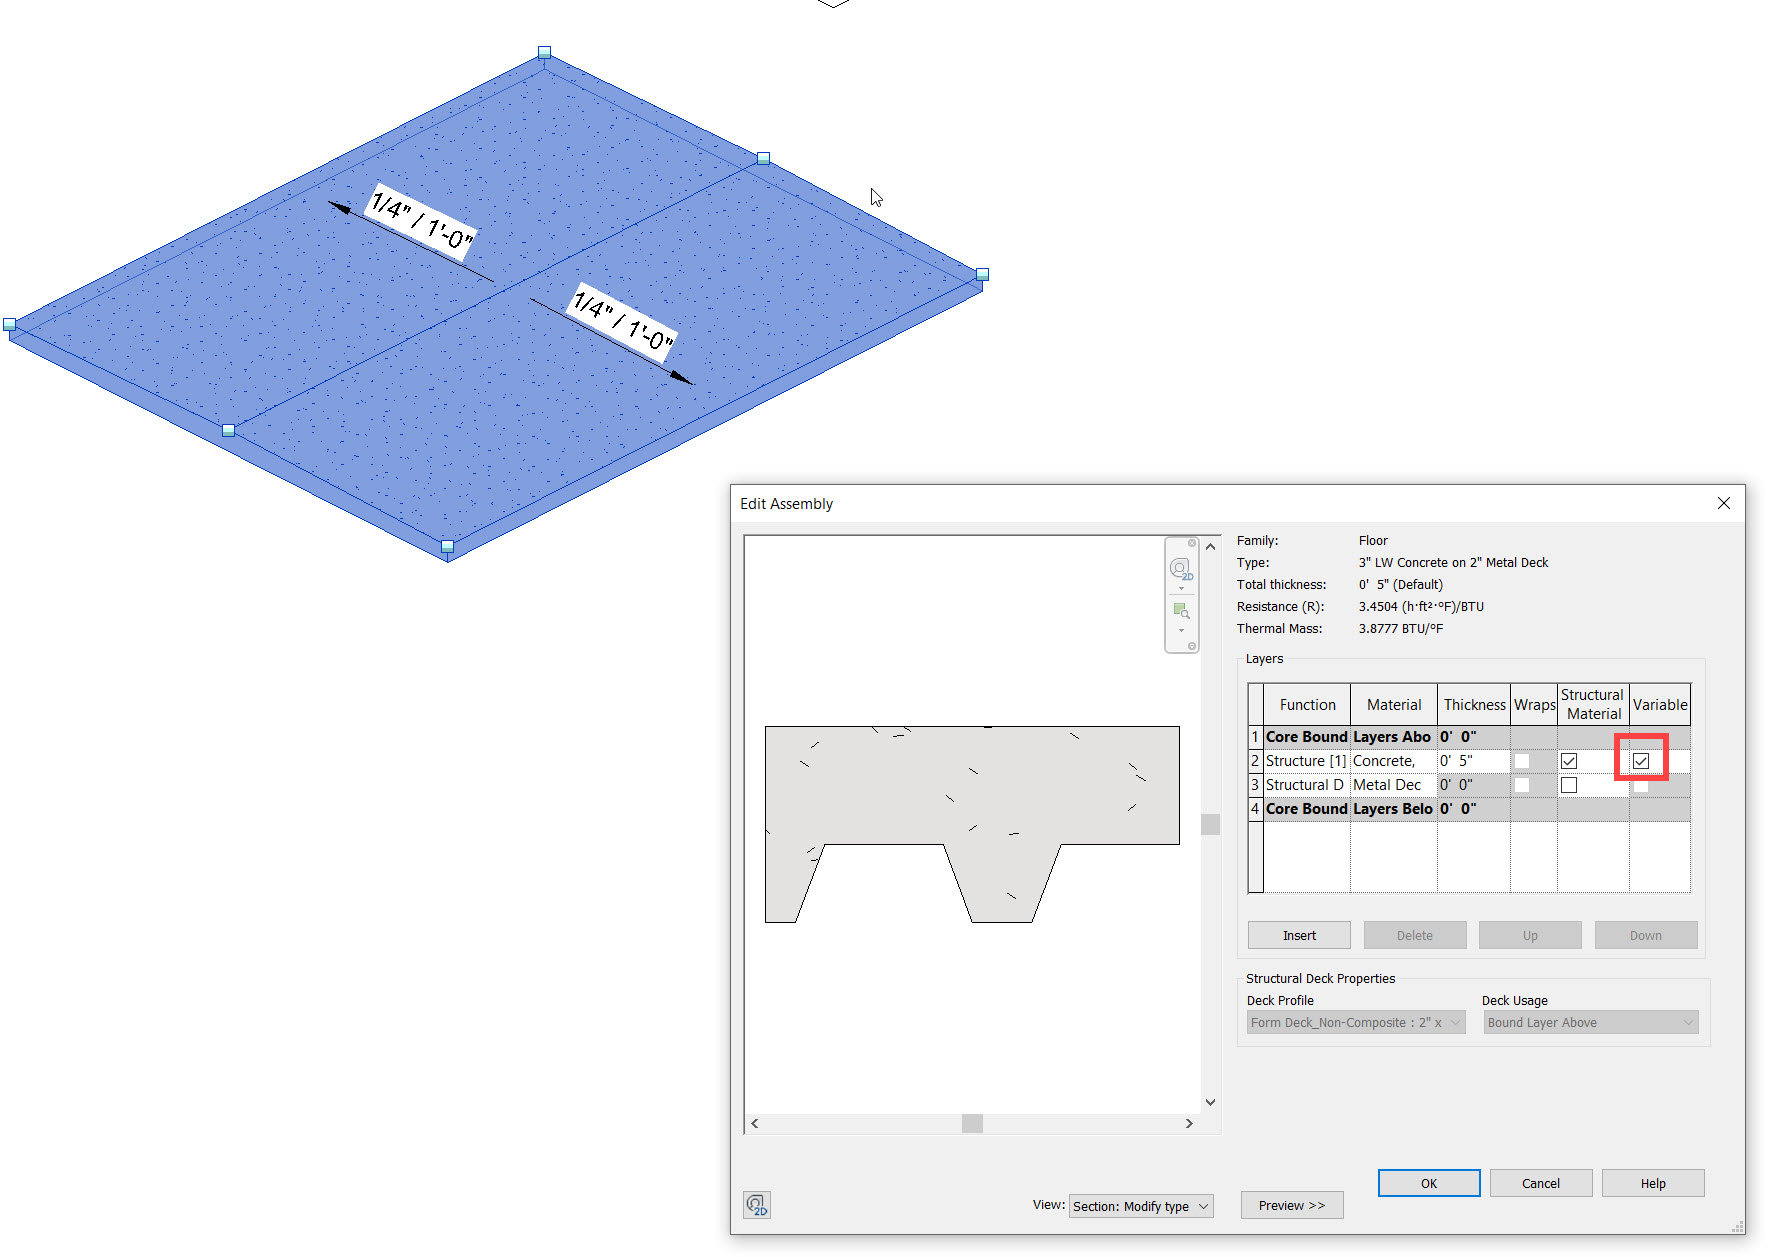Click the right arrow of the preview horizontal scrollbar
The height and width of the screenshot is (1257, 1781).
pyautogui.click(x=1189, y=1123)
